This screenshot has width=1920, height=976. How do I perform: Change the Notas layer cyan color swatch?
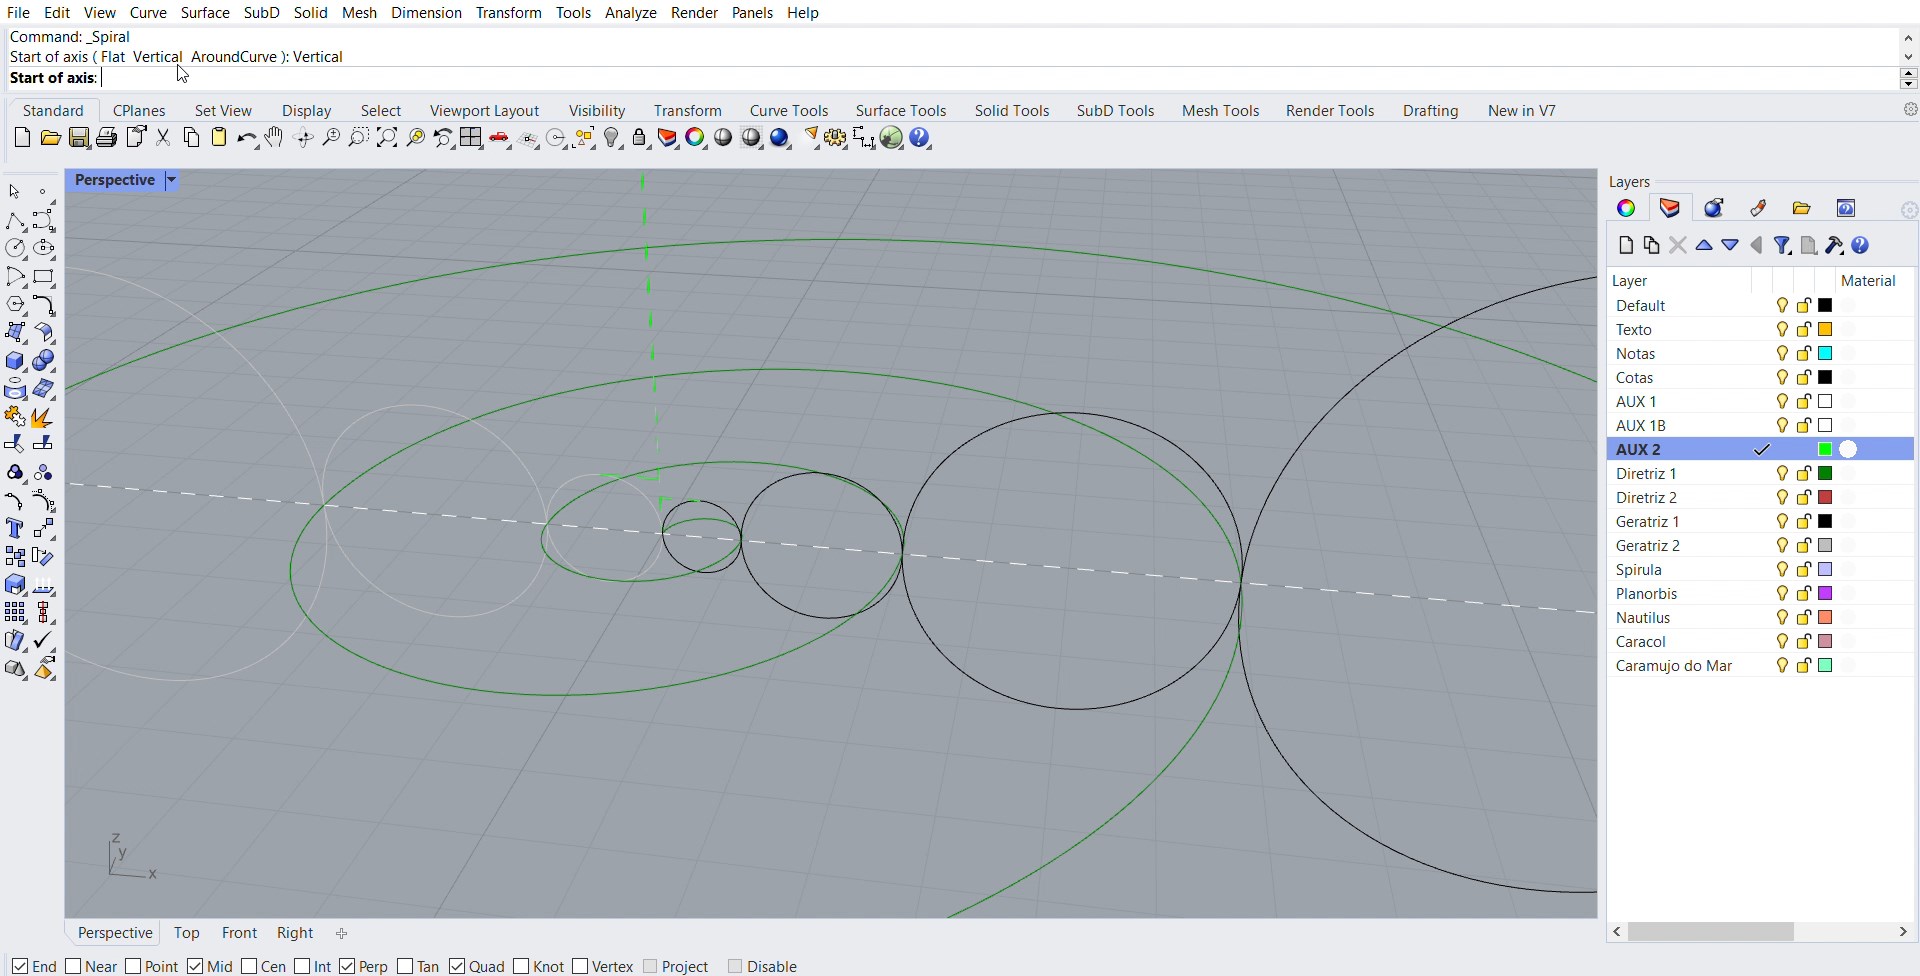click(x=1825, y=354)
